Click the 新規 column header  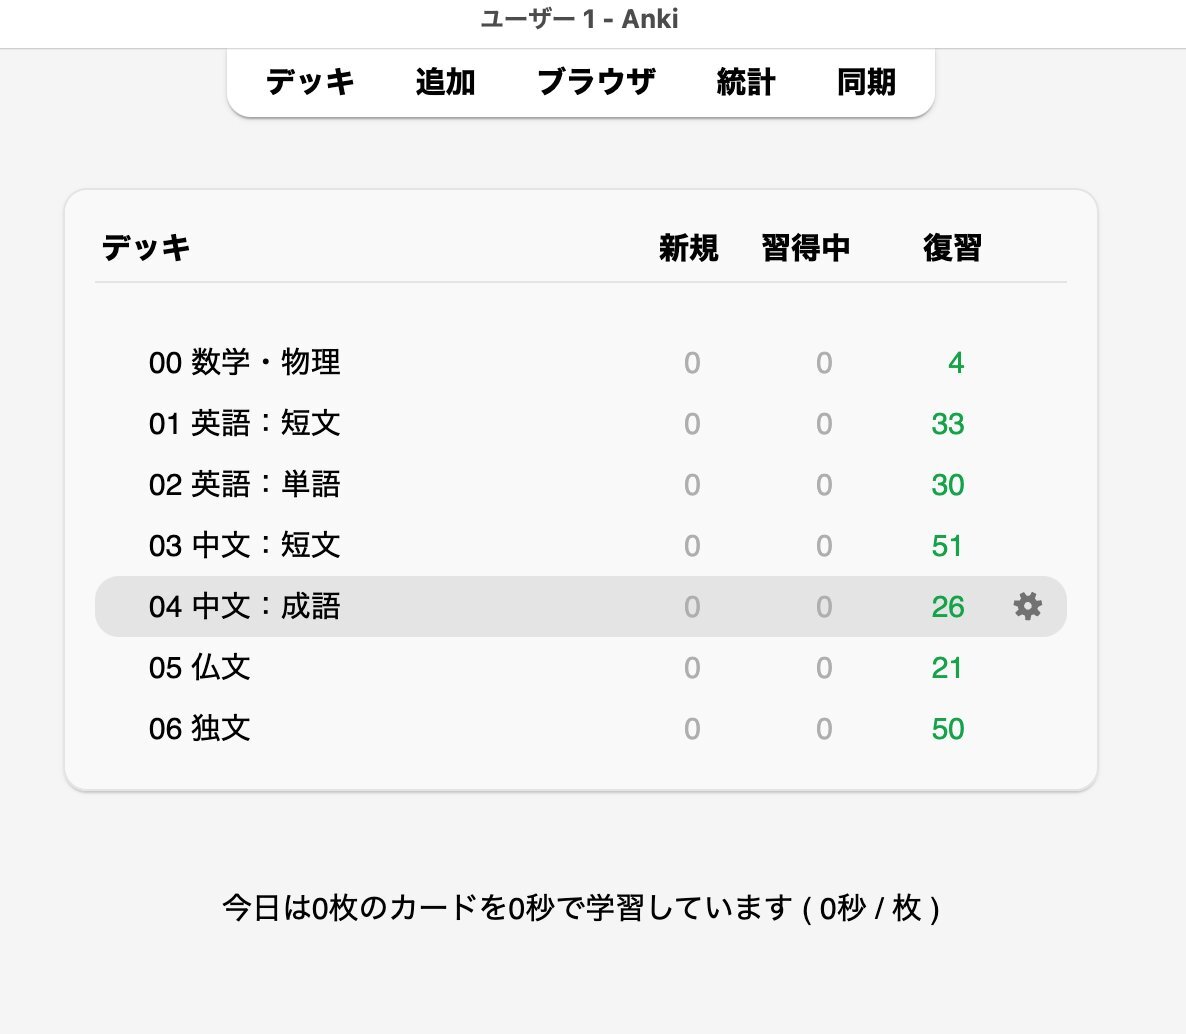click(x=688, y=248)
